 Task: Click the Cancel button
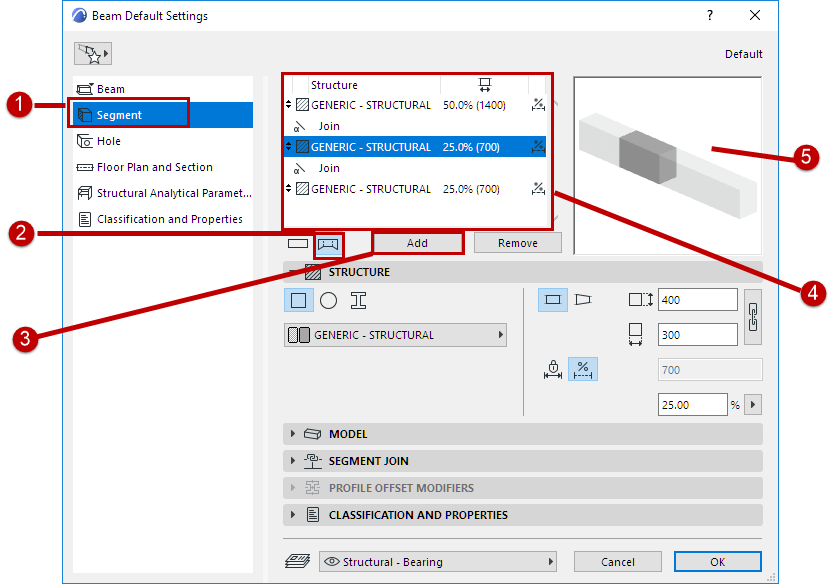tap(617, 562)
